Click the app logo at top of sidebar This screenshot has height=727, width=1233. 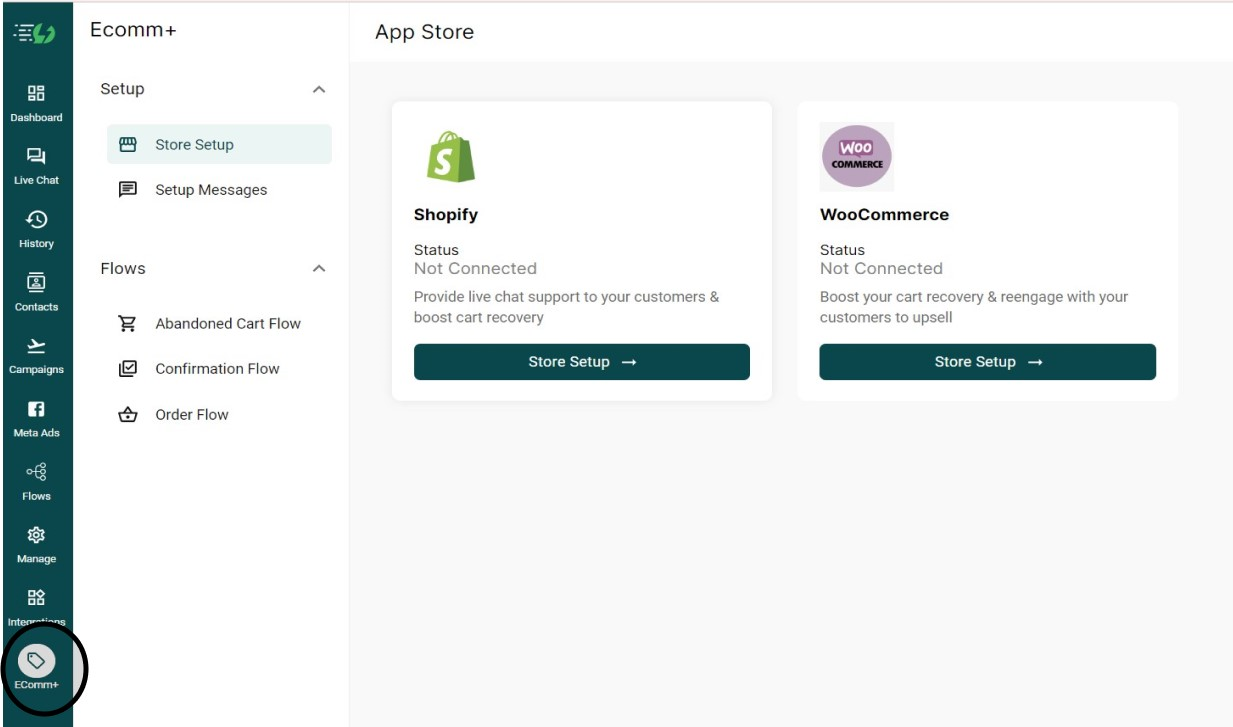pyautogui.click(x=35, y=32)
